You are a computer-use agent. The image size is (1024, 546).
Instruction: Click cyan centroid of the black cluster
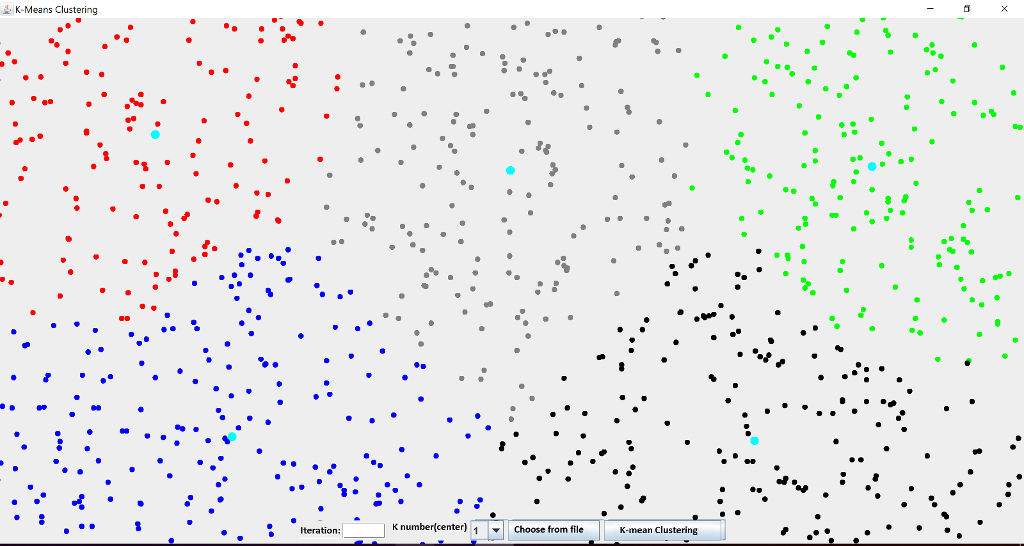754,441
